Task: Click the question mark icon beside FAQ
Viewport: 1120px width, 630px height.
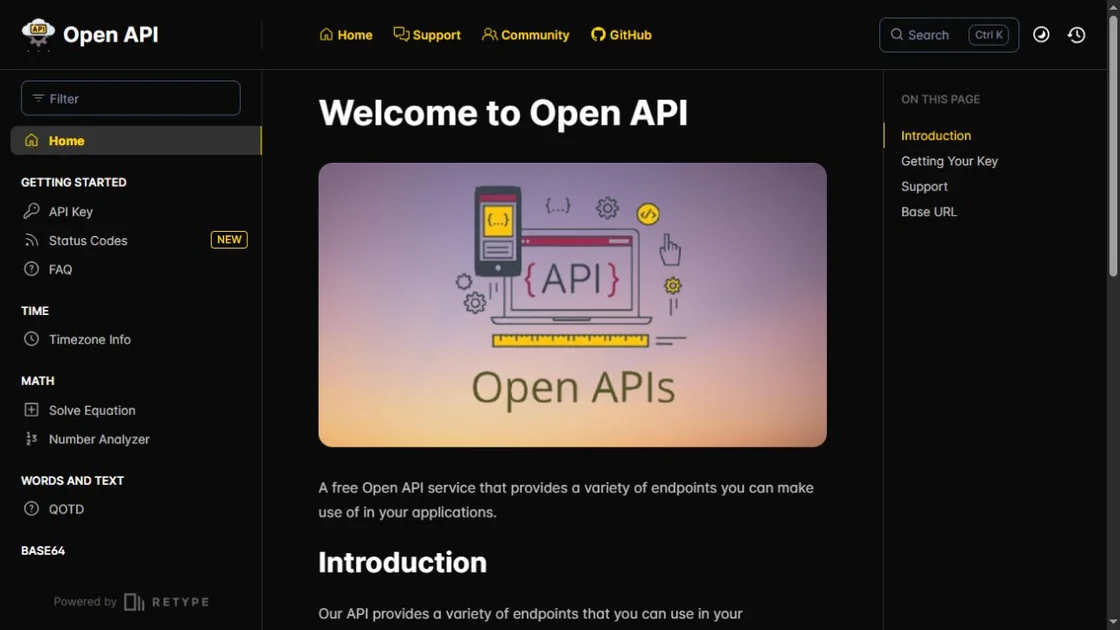Action: point(31,269)
